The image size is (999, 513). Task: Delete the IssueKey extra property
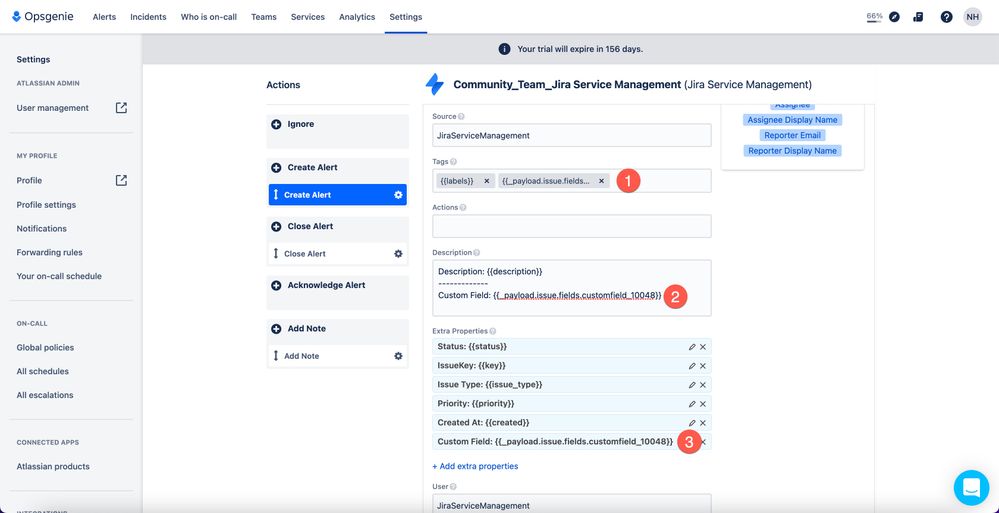coord(703,366)
